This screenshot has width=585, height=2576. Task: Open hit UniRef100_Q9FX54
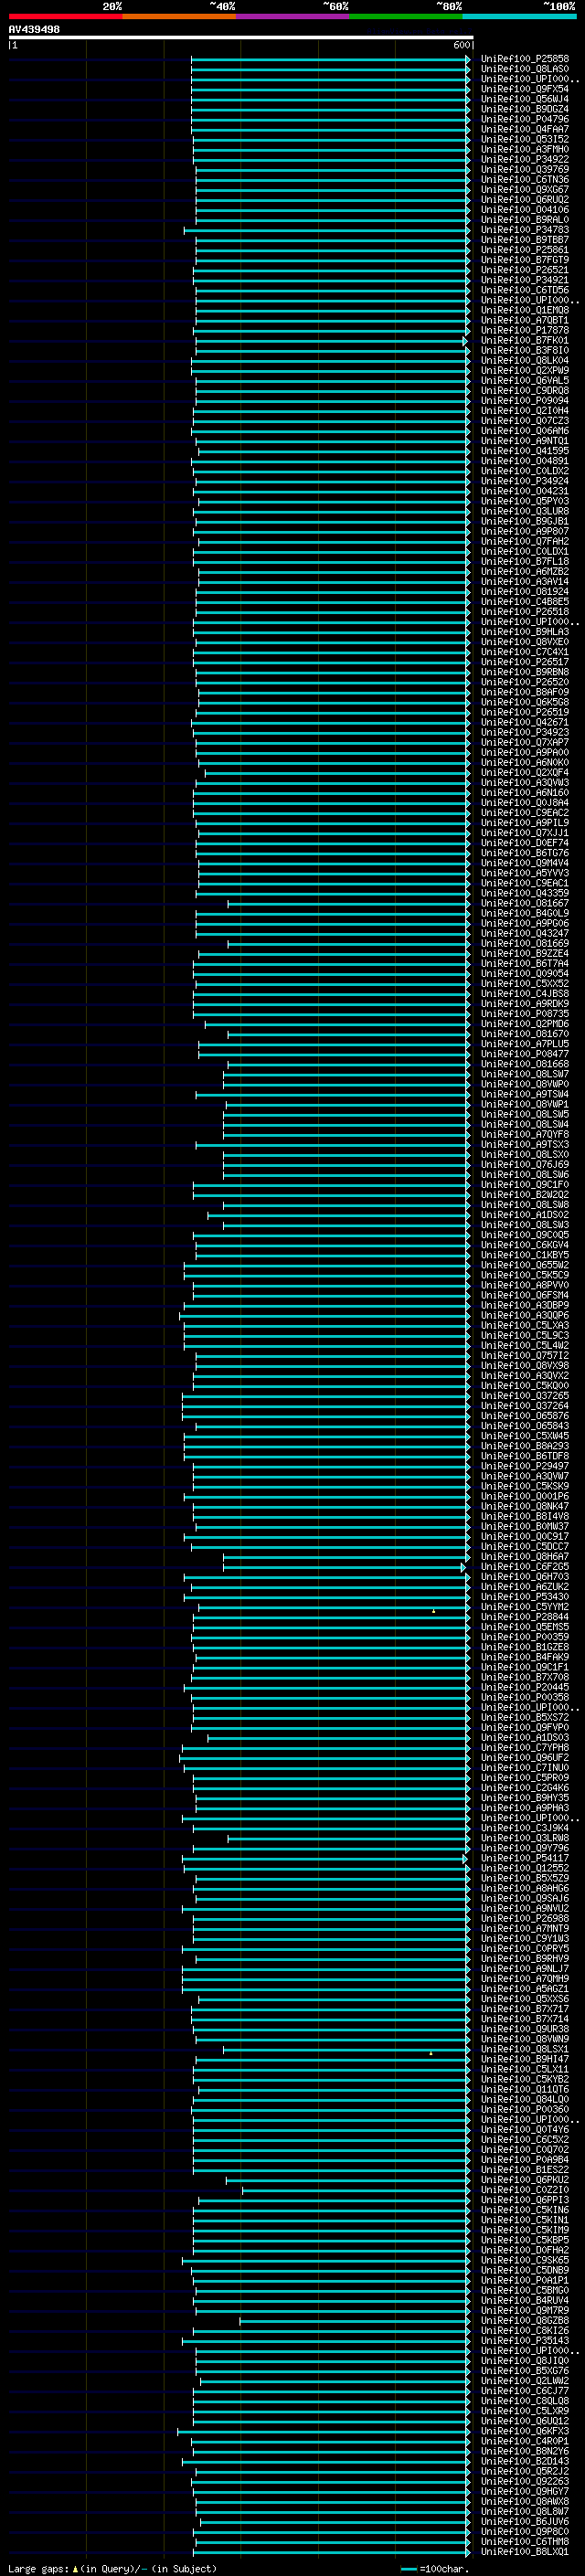pyautogui.click(x=524, y=89)
